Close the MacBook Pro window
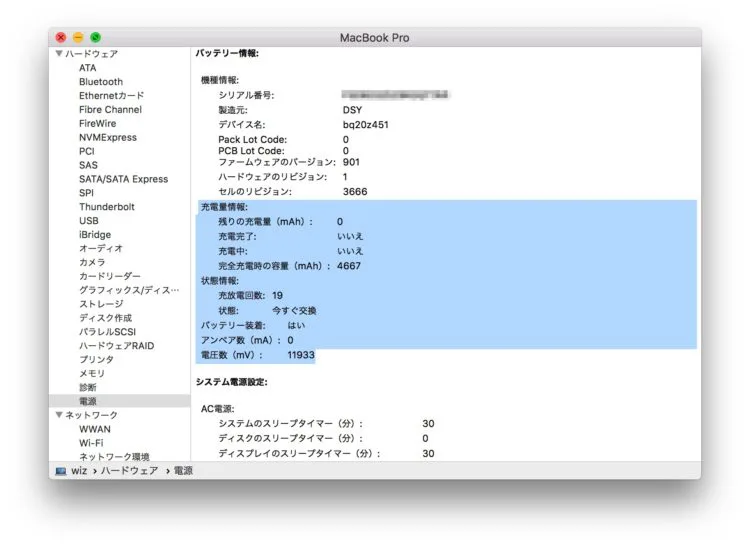This screenshot has height=549, width=750. tap(61, 37)
